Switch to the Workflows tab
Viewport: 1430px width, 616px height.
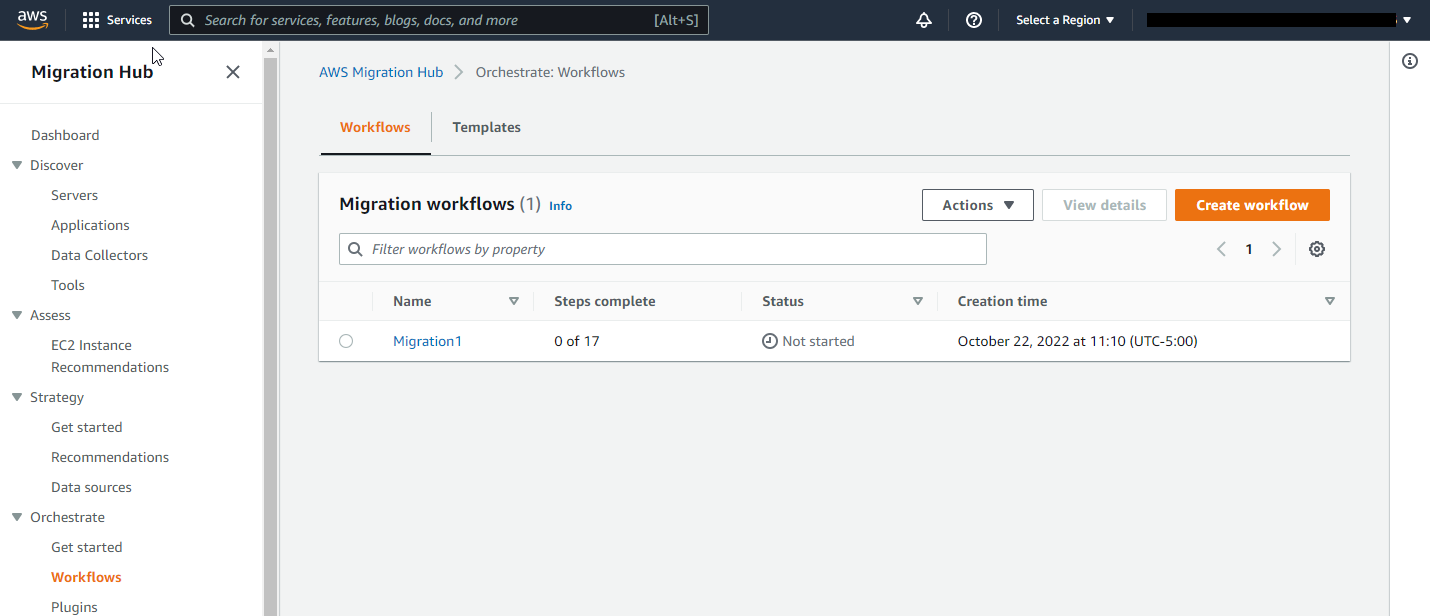coord(375,127)
